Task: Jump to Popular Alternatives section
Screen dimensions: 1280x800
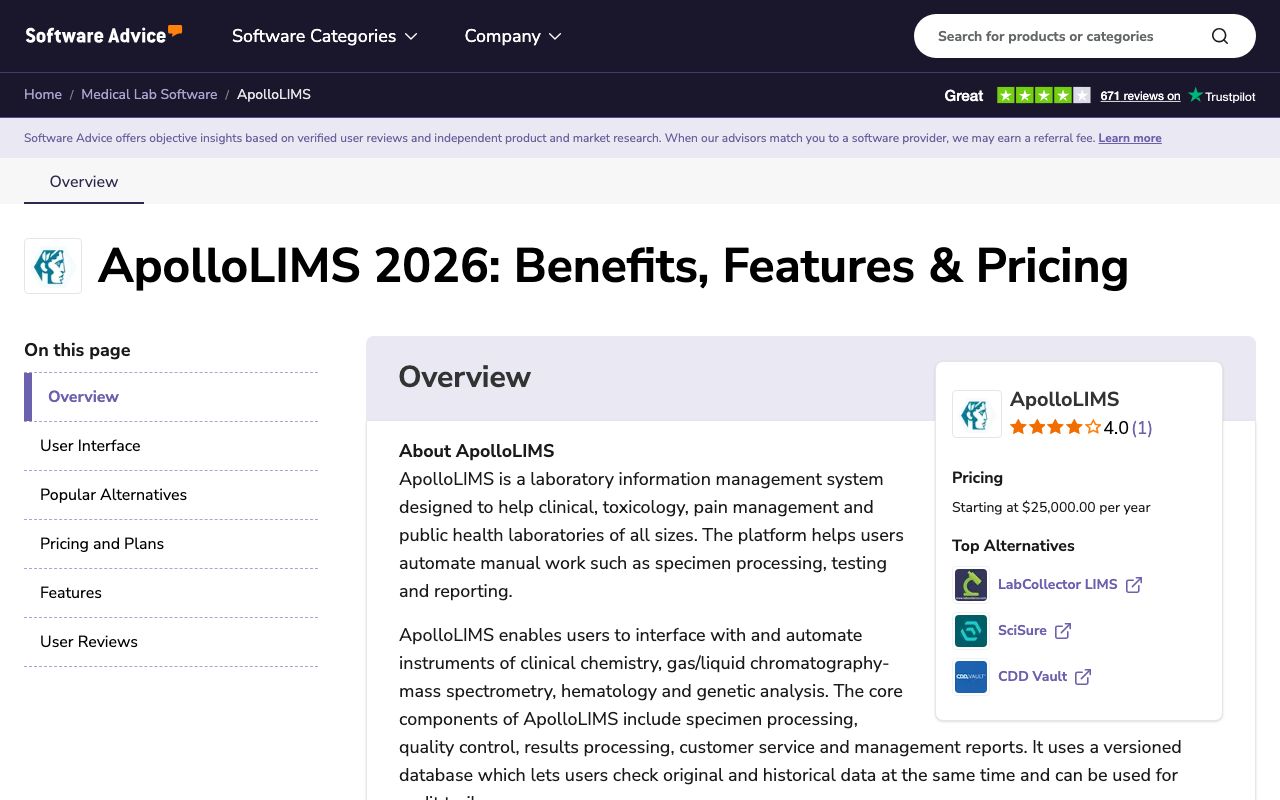Action: tap(171, 495)
